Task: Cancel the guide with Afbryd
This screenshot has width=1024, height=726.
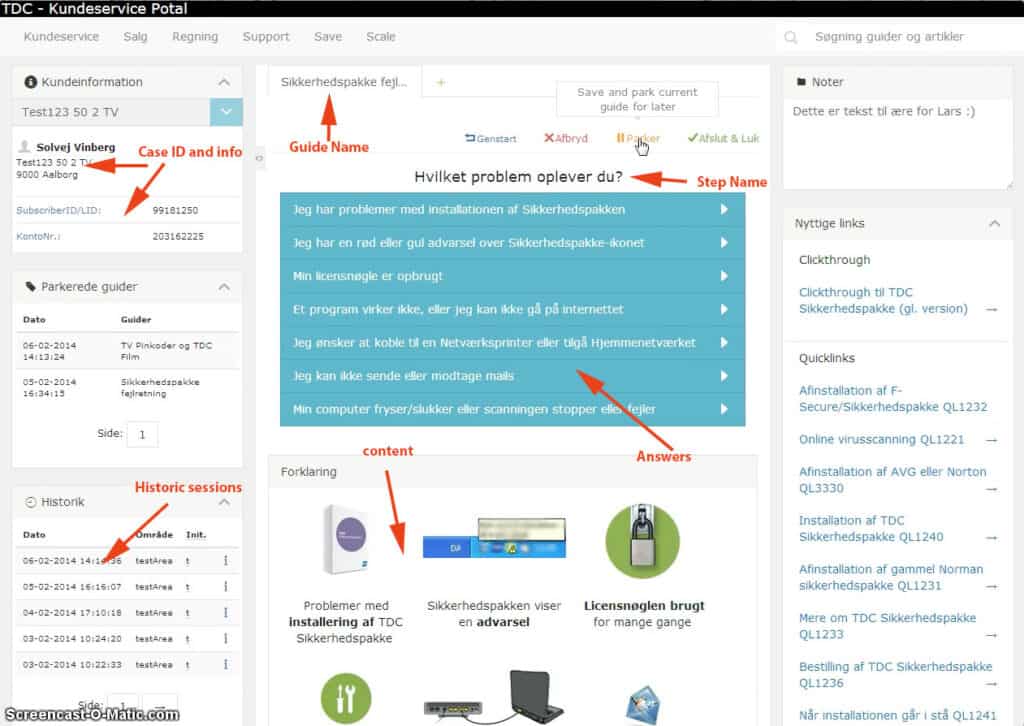Action: [566, 138]
